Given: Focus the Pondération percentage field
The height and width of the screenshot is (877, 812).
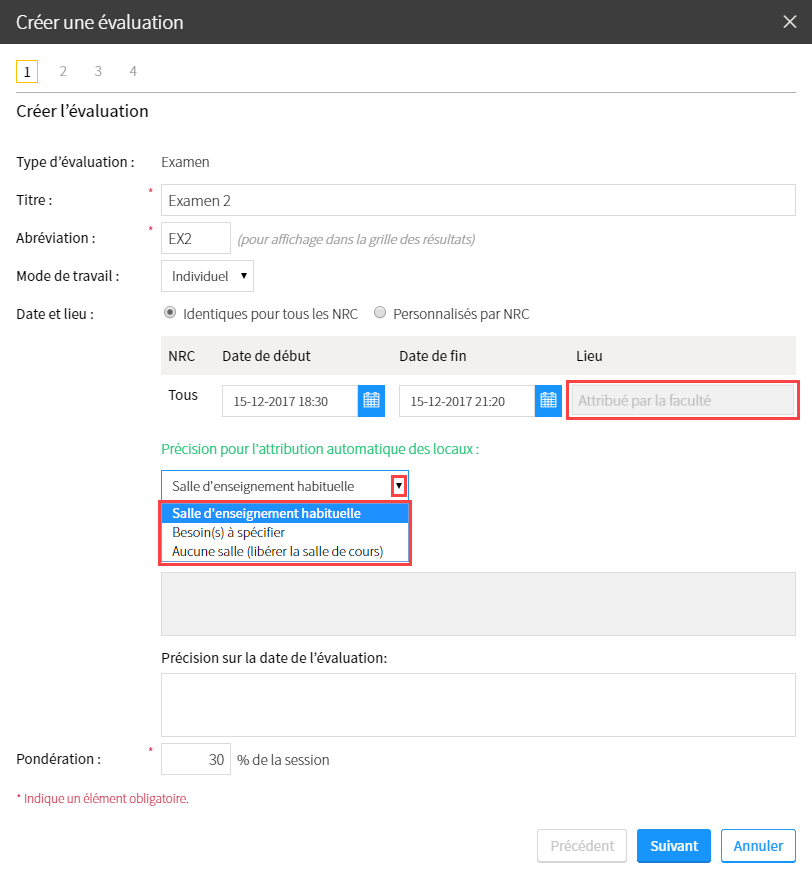Looking at the screenshot, I should pos(196,759).
